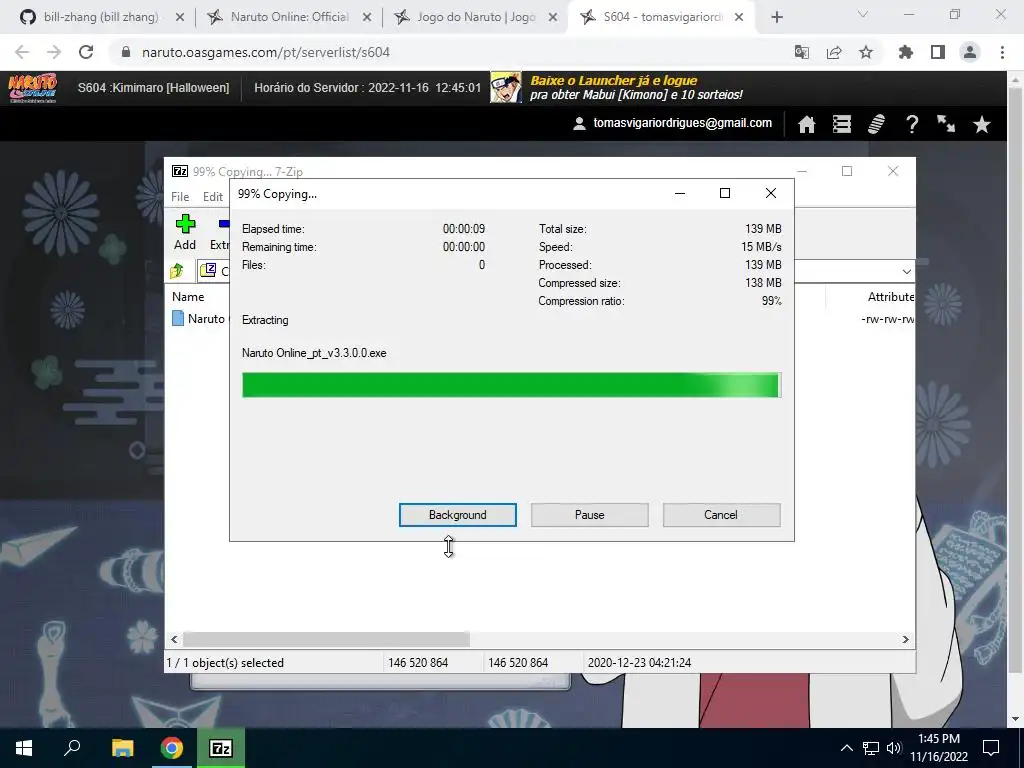Sort by the Name column header
This screenshot has width=1024, height=768.
[188, 296]
